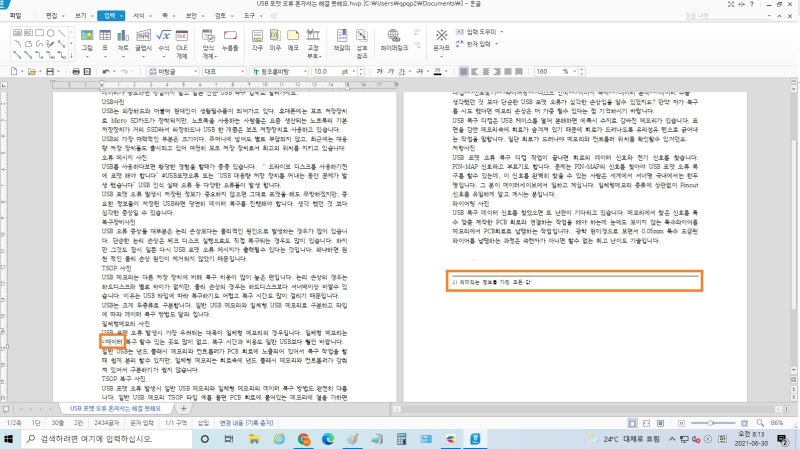Select the ellipse shape in the shapes gallery
800x449 pixels.
[x=51, y=33]
